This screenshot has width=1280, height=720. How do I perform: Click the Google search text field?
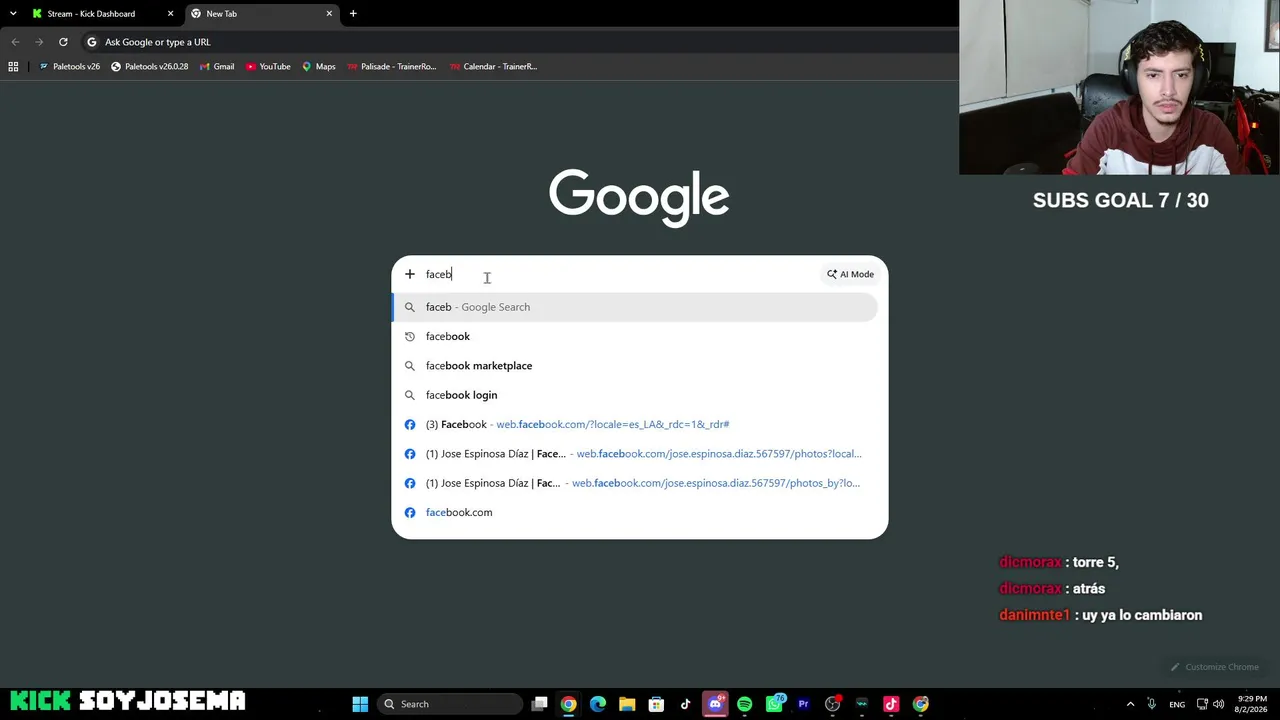620,274
